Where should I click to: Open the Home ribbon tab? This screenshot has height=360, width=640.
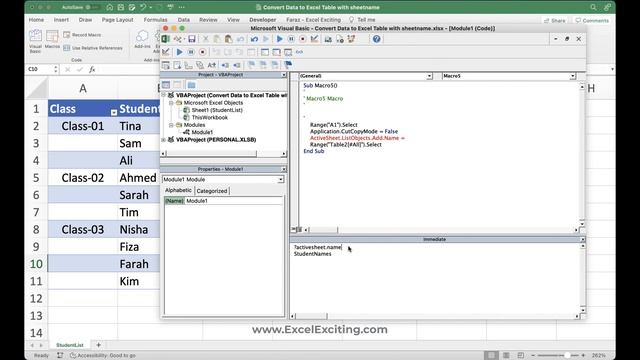coord(36,20)
